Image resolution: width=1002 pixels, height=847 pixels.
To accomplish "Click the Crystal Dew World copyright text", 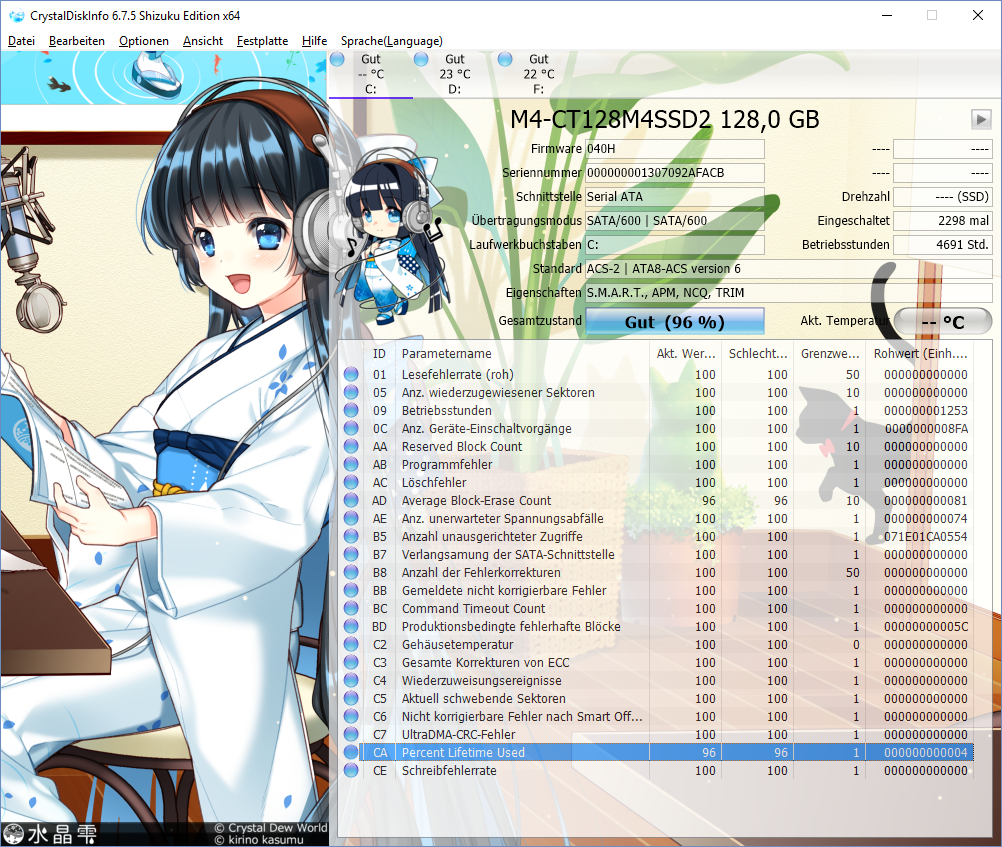I will (270, 827).
